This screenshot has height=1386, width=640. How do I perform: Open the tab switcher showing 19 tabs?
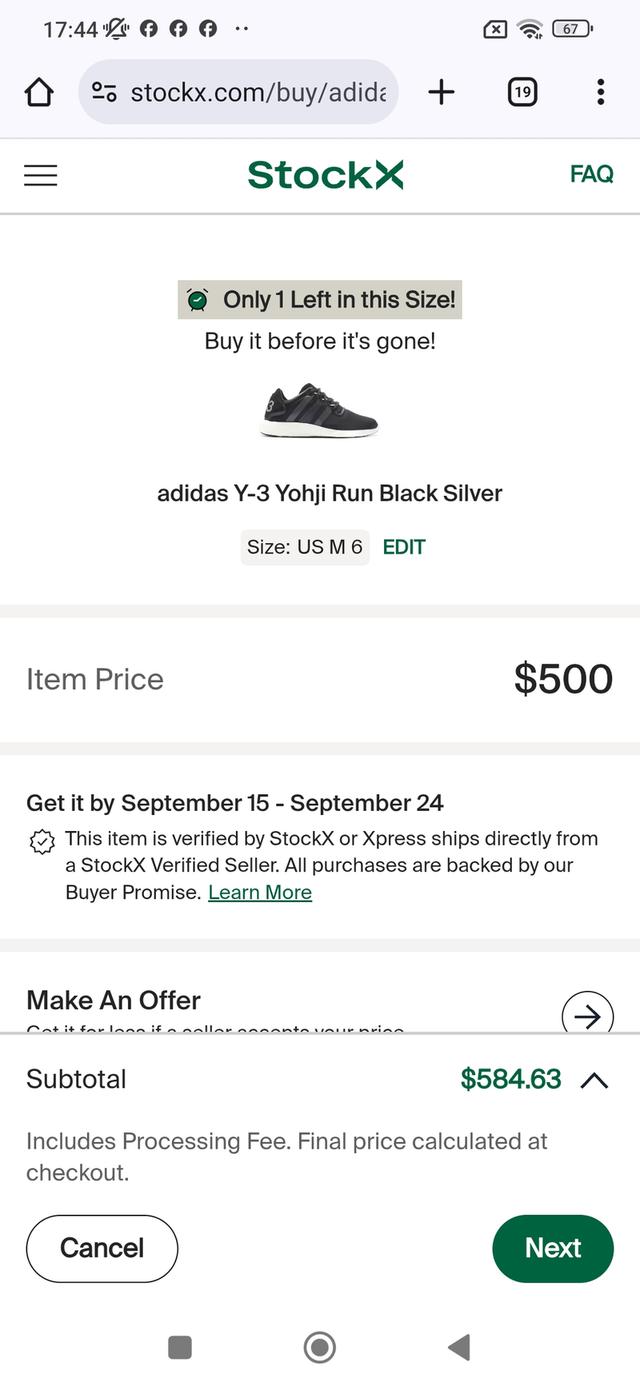(x=522, y=93)
